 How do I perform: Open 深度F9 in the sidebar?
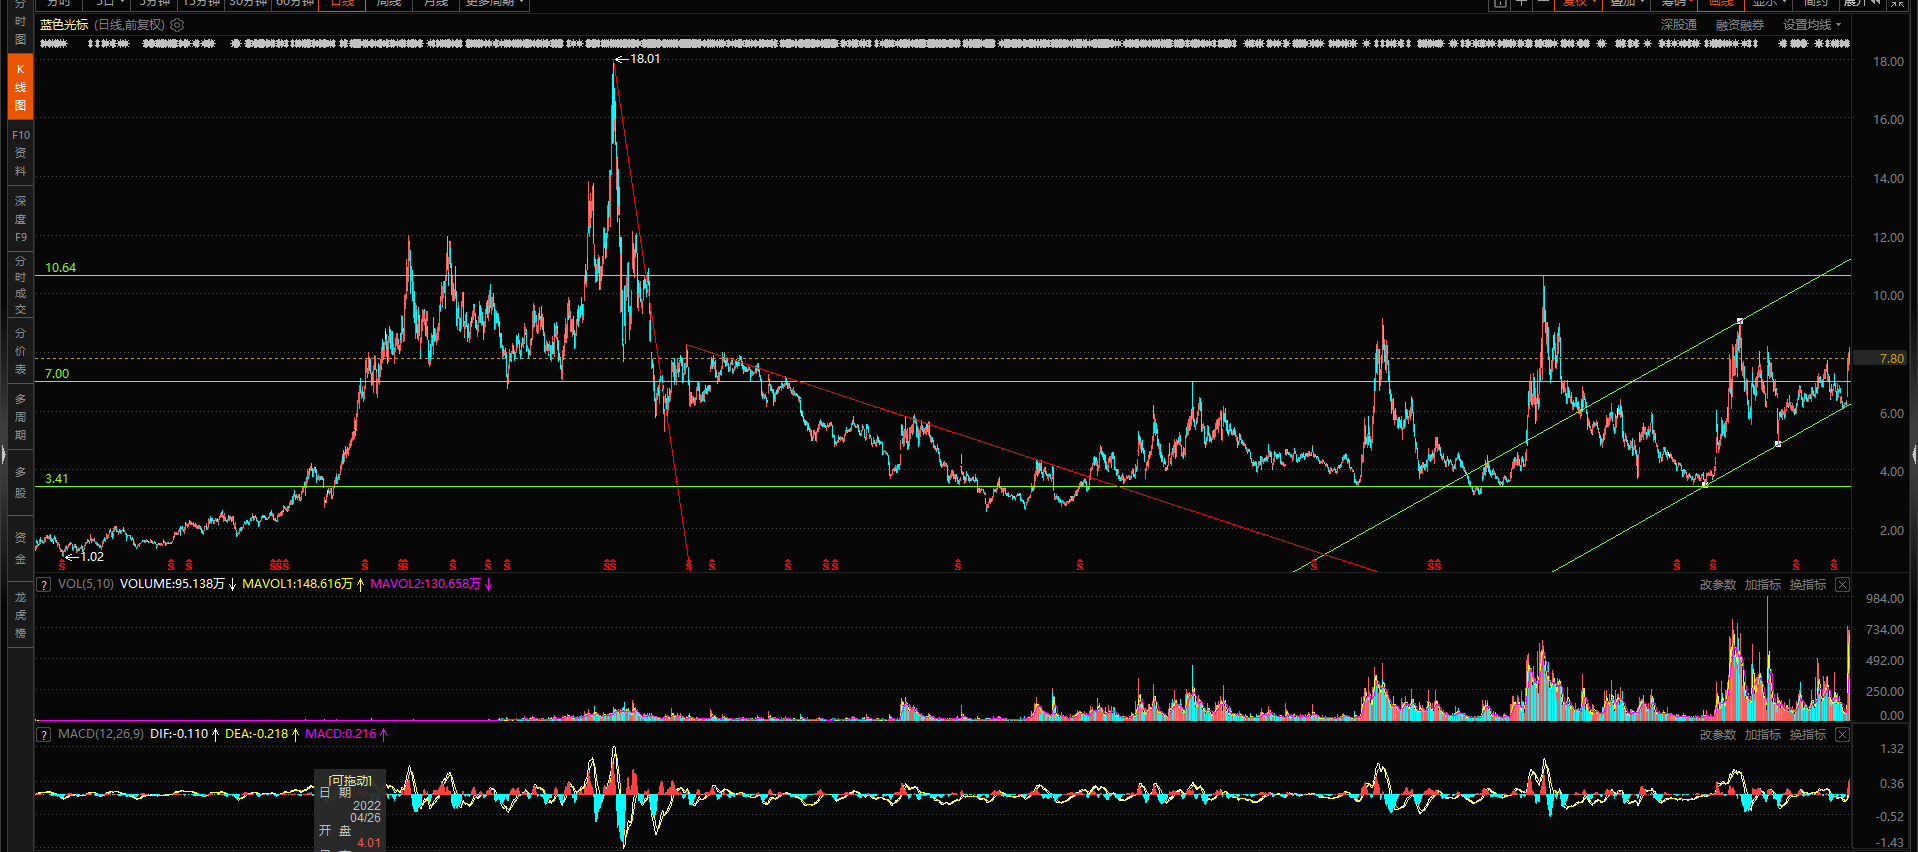click(x=20, y=219)
